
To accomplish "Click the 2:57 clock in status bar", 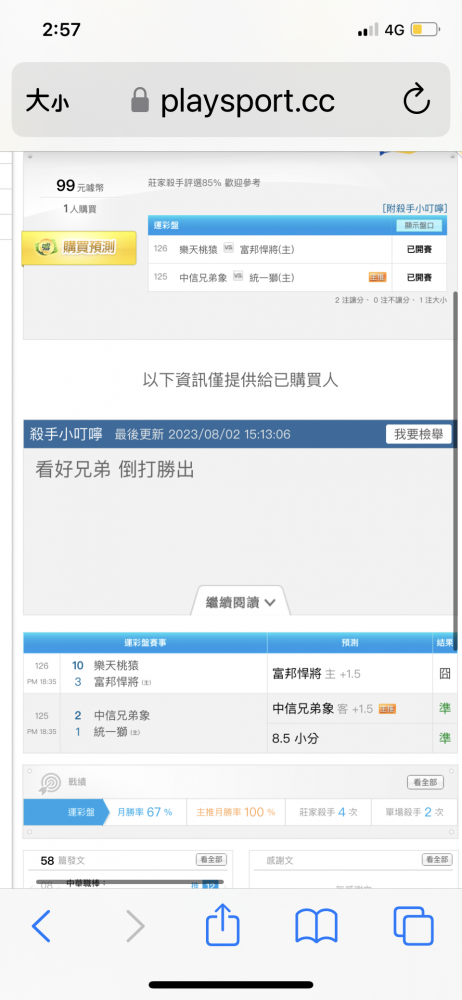I will (62, 29).
